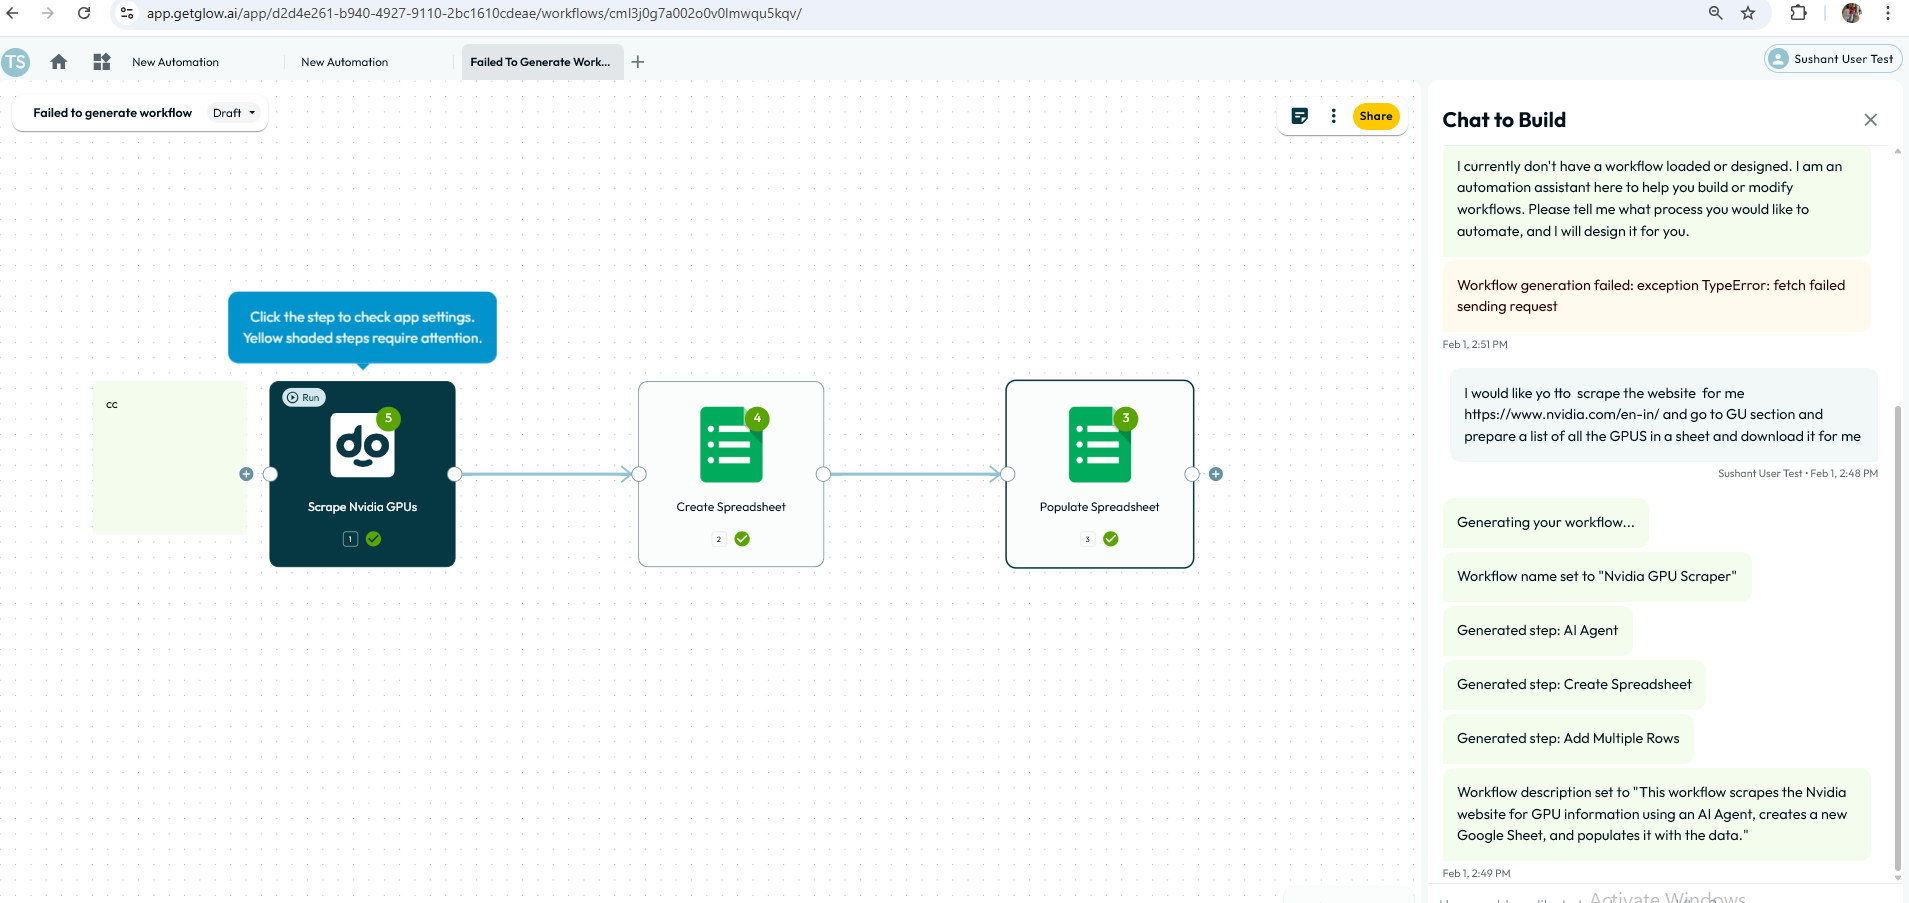The height and width of the screenshot is (903, 1909).
Task: Bookmark this page with the star icon
Action: coord(1748,13)
